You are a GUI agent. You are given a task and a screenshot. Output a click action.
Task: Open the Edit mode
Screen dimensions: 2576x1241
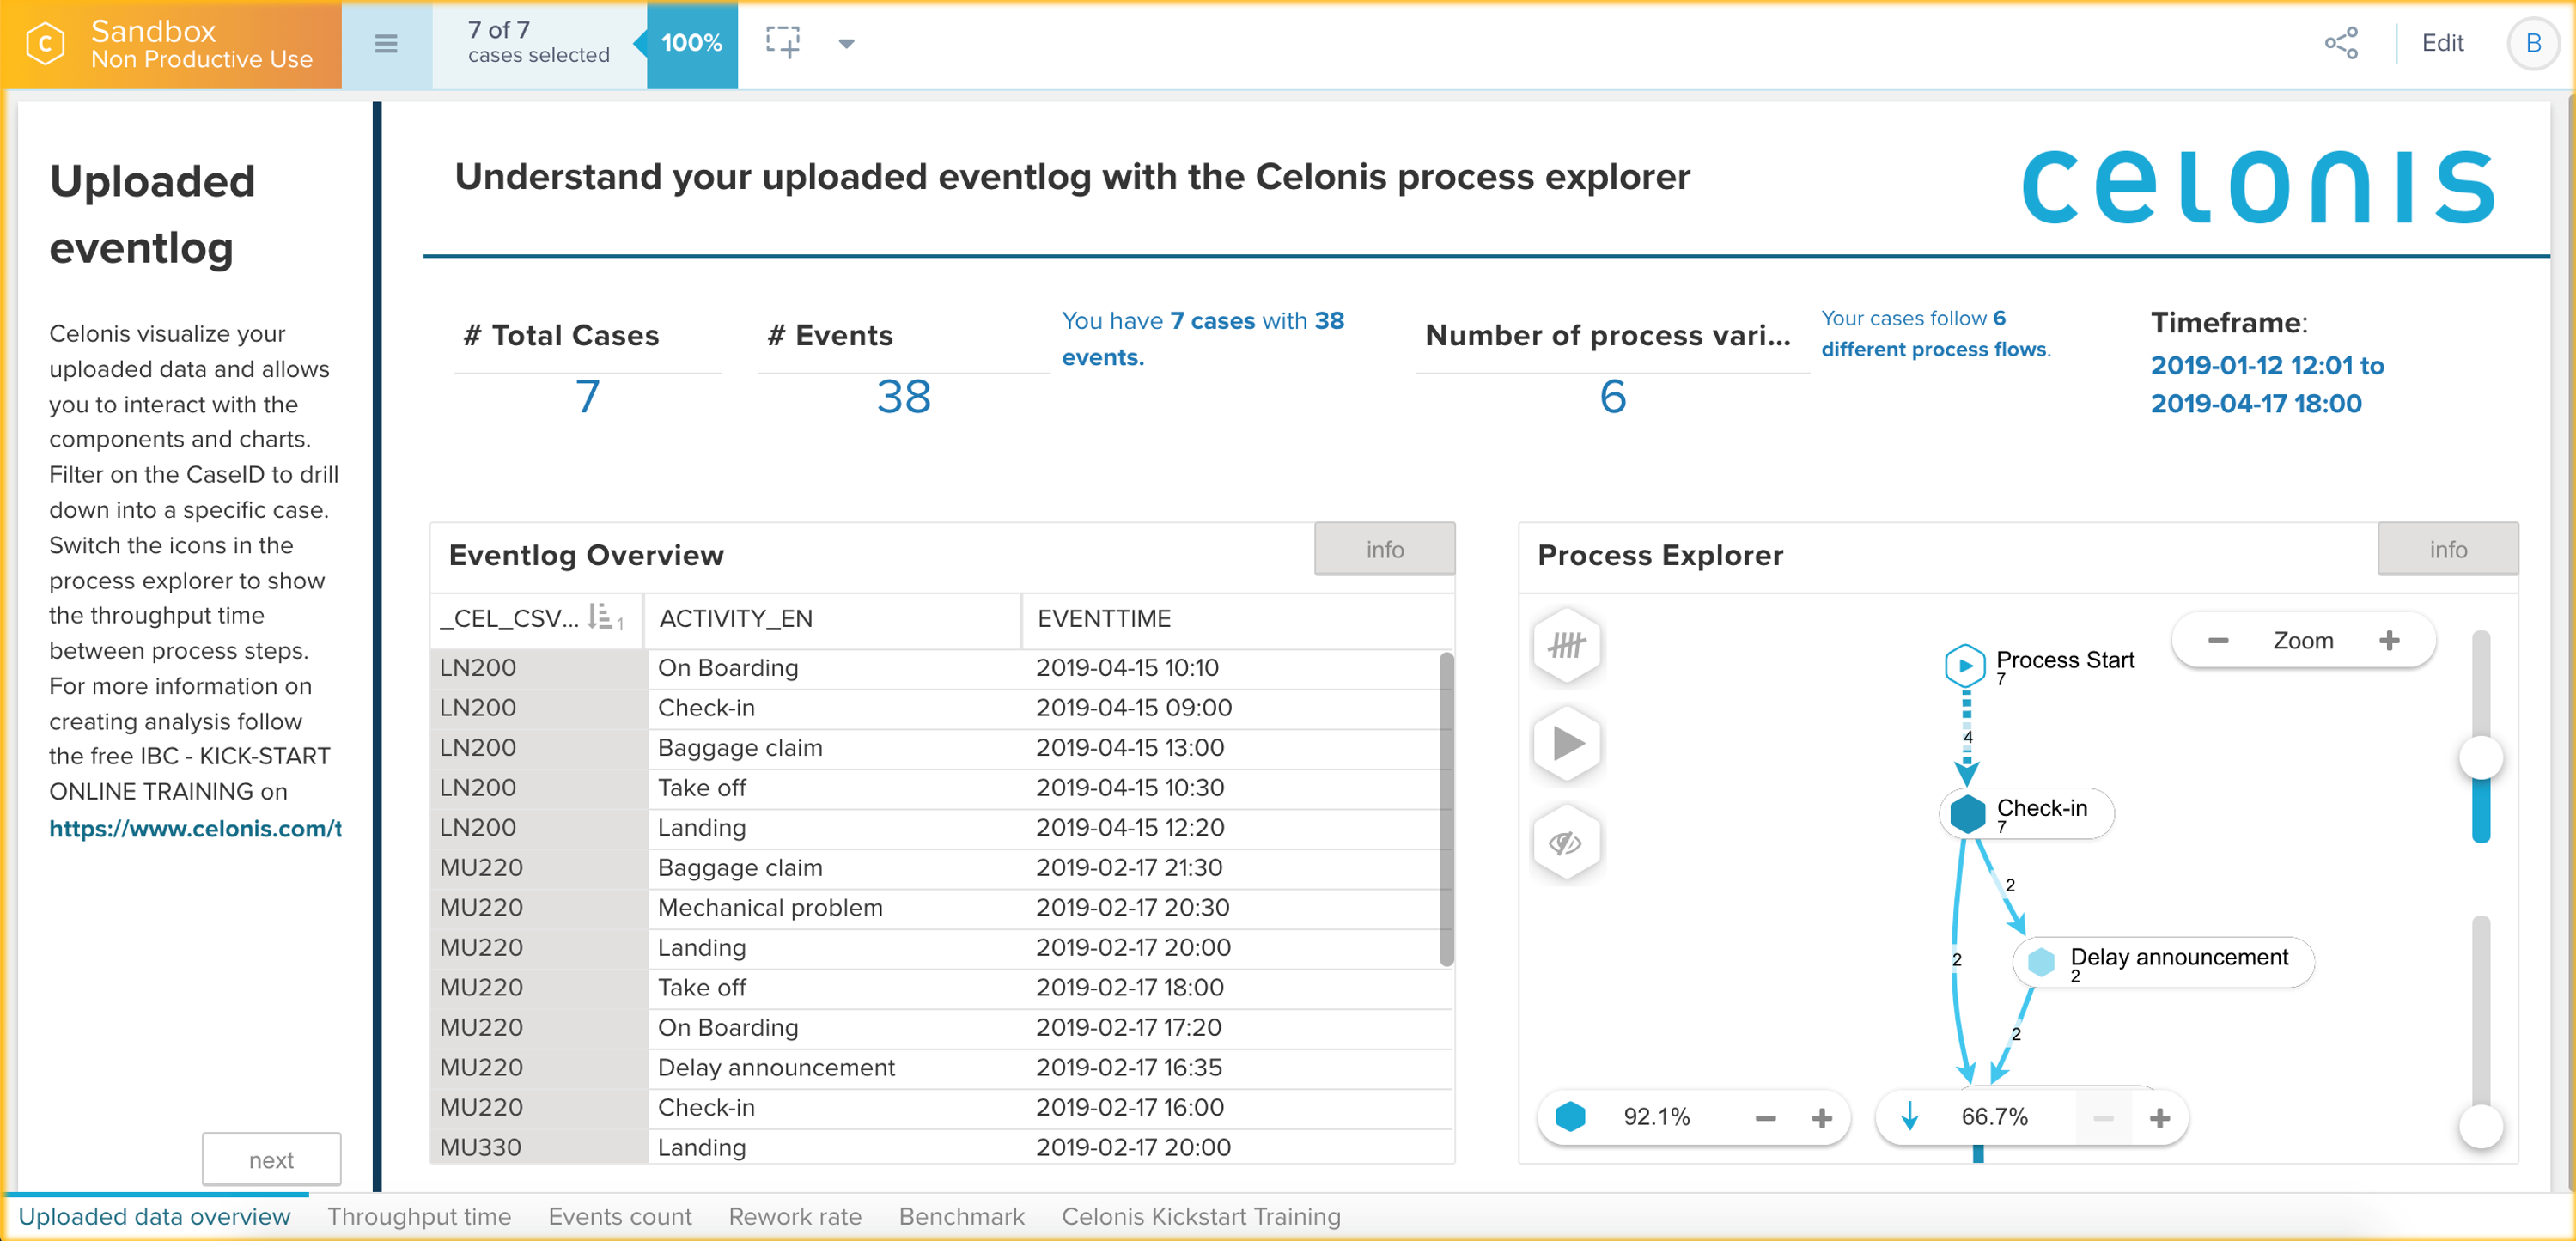(2442, 43)
